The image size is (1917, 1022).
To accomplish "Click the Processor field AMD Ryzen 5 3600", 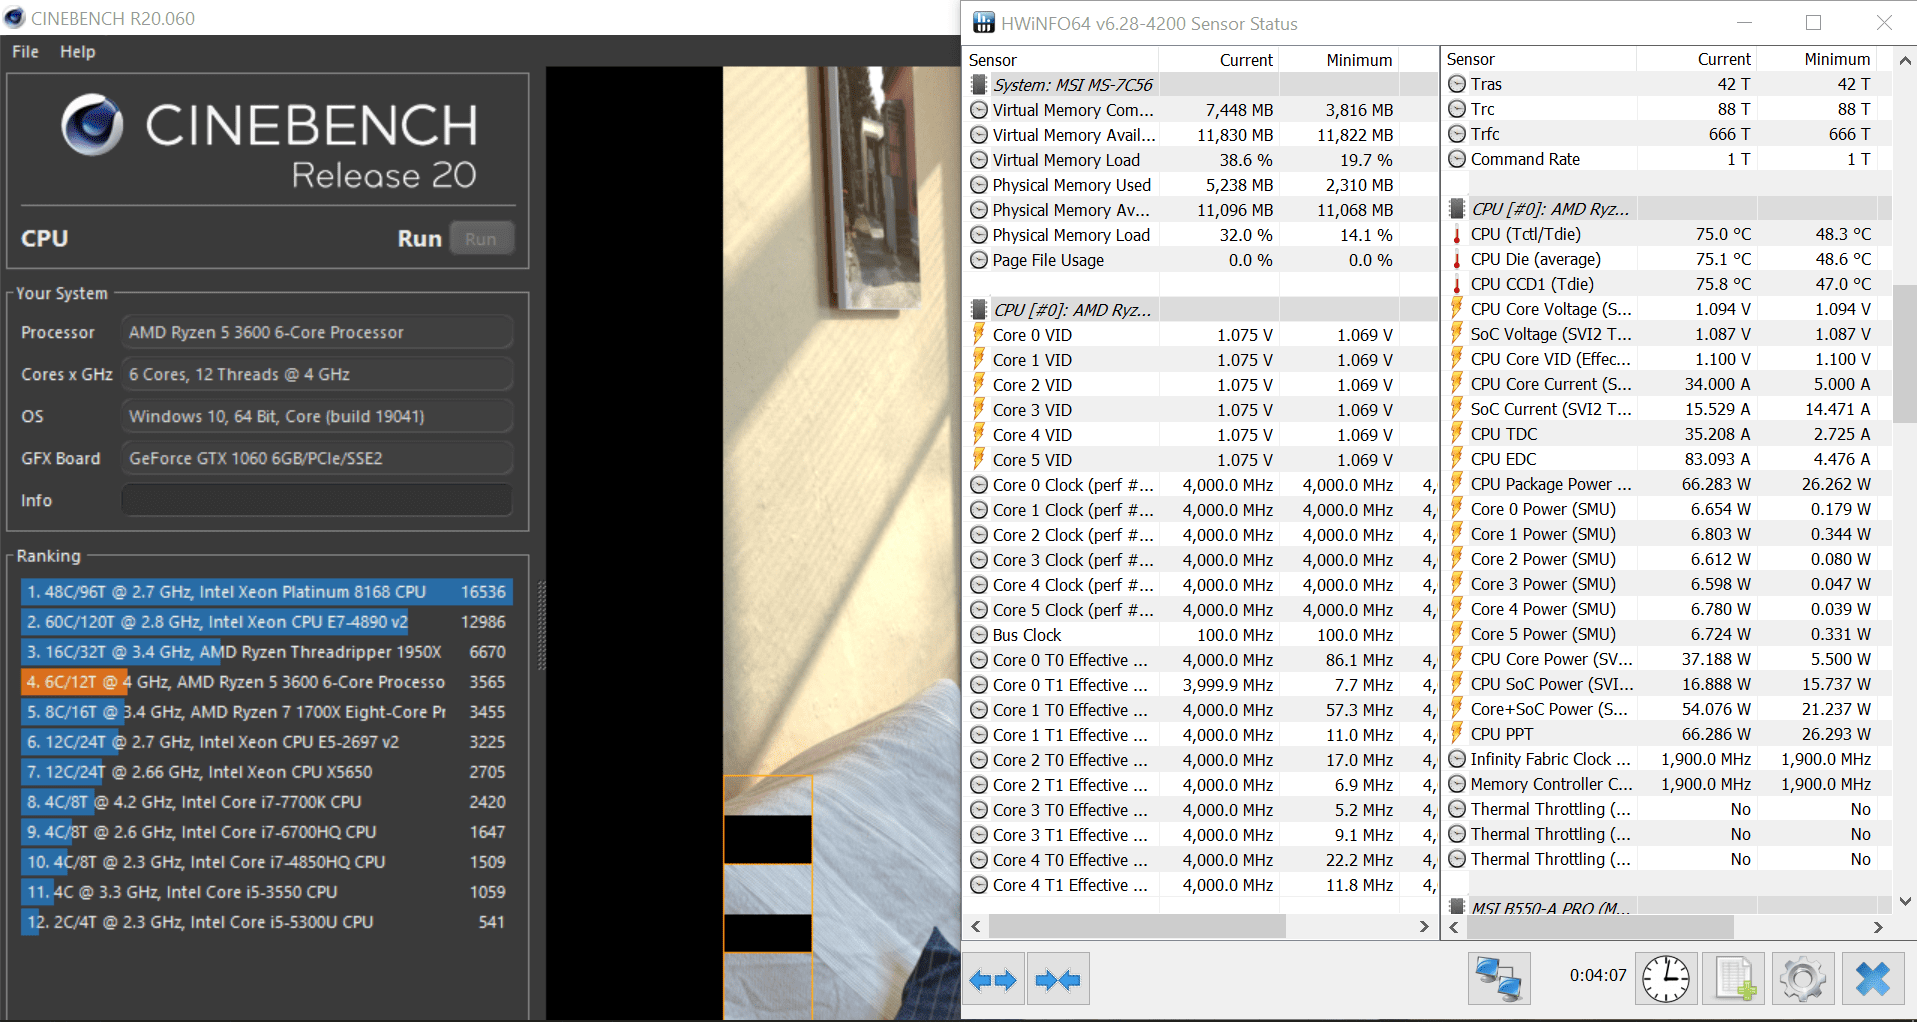I will 317,332.
